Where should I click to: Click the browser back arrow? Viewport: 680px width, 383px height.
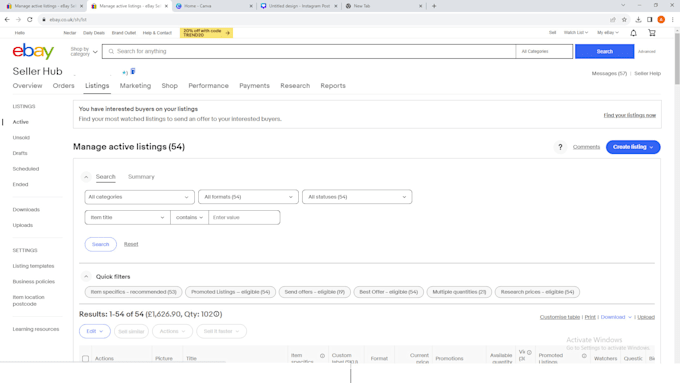[7, 20]
